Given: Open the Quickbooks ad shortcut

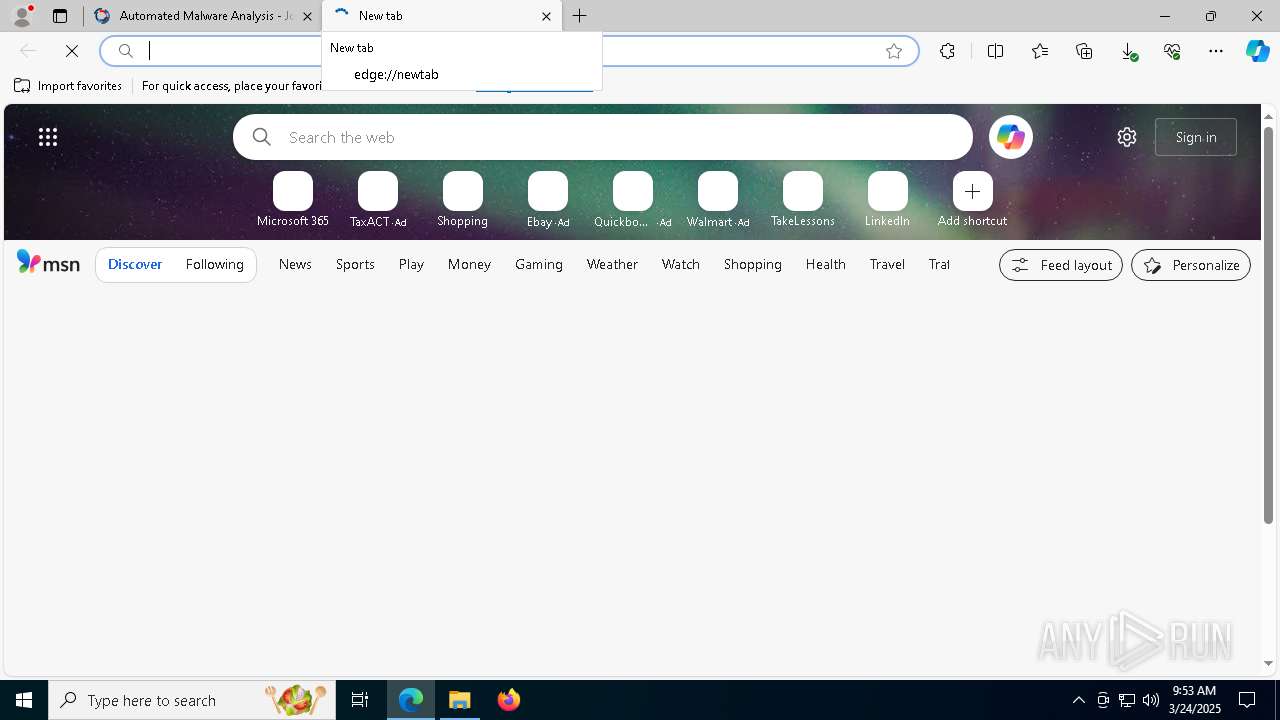Looking at the screenshot, I should click(633, 200).
